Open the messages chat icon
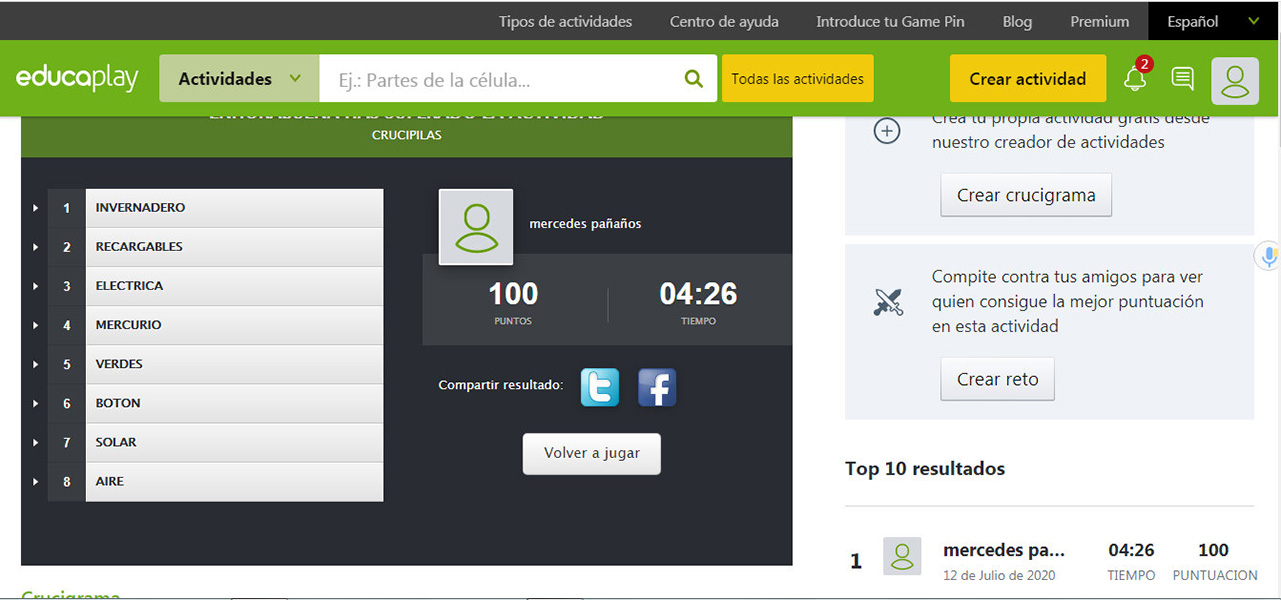Viewport: 1281px width, 600px height. point(1182,79)
